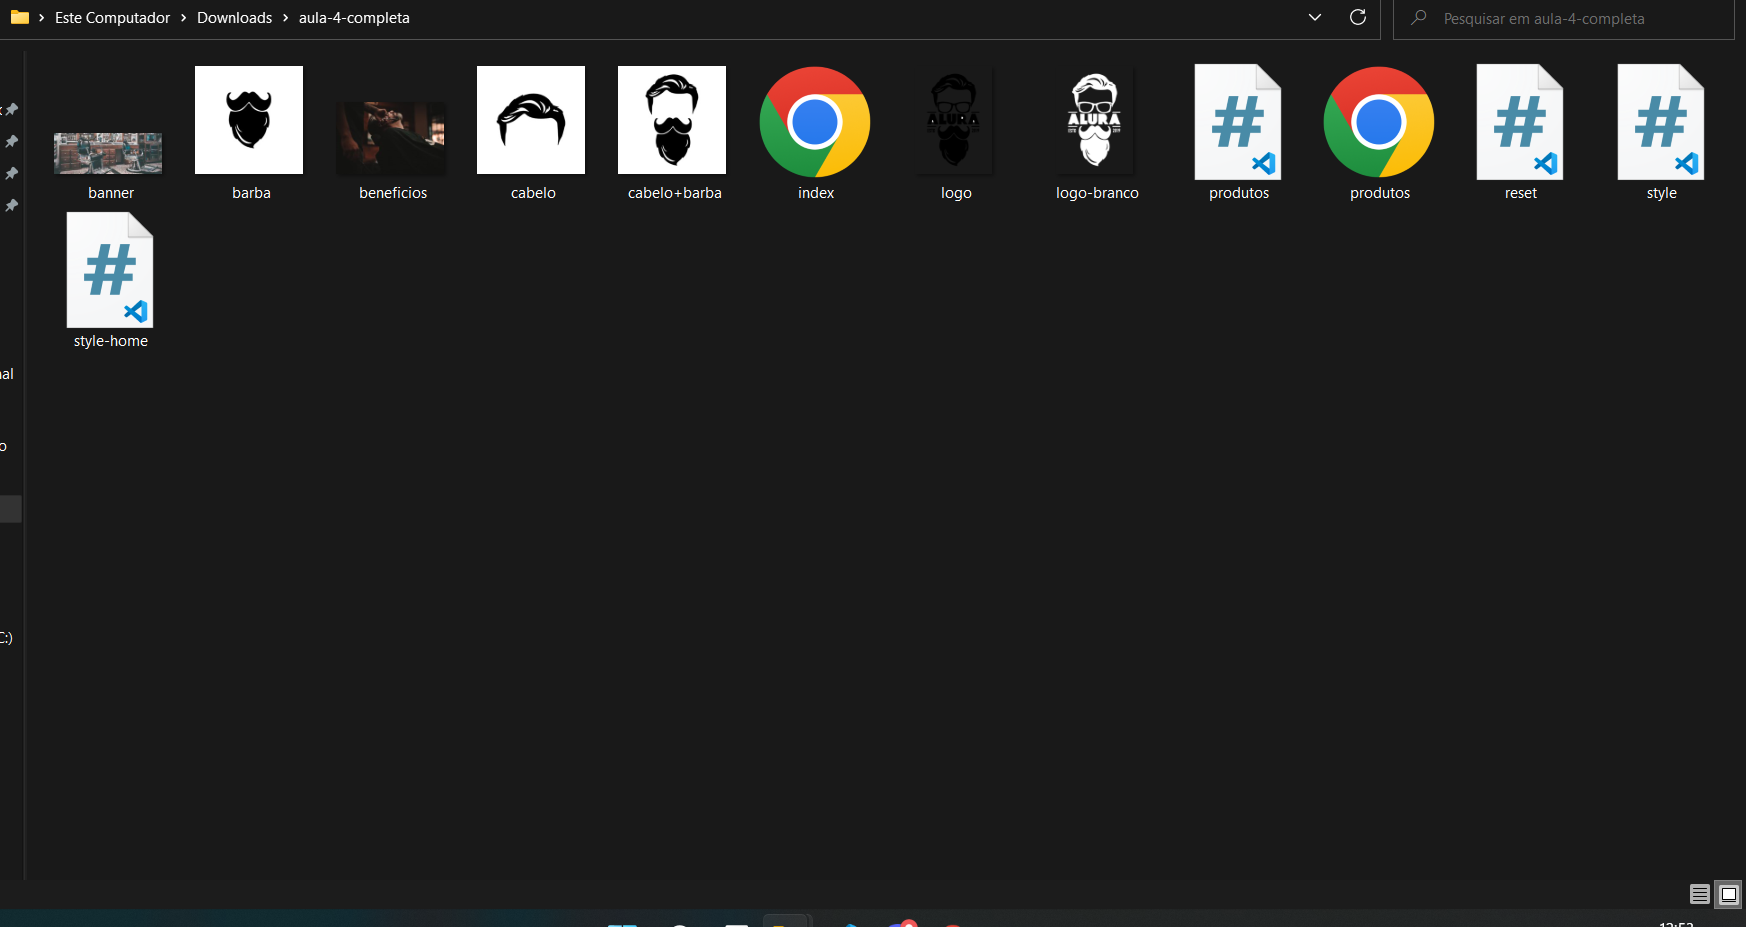Switch to details list view
Viewport: 1746px width, 927px height.
click(1699, 894)
